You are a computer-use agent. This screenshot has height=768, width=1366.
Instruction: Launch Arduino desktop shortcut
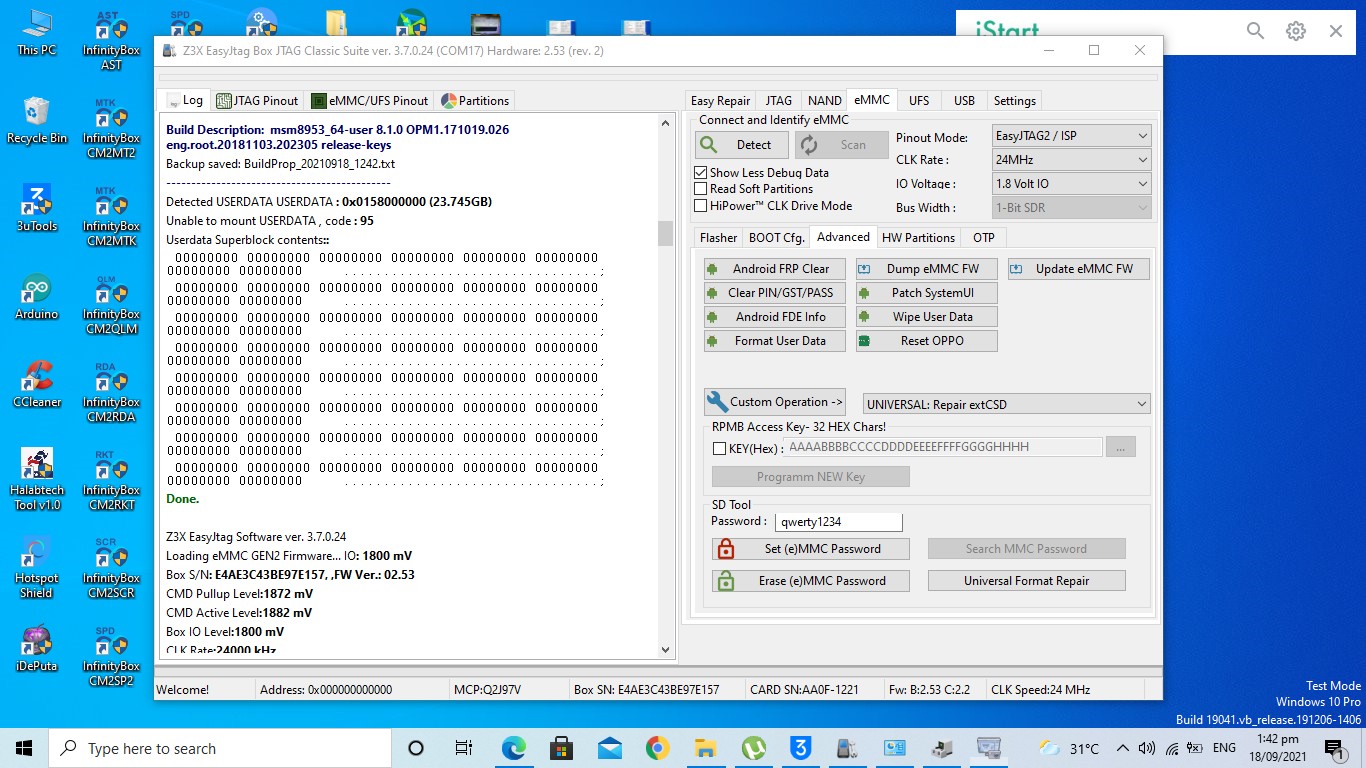click(36, 296)
